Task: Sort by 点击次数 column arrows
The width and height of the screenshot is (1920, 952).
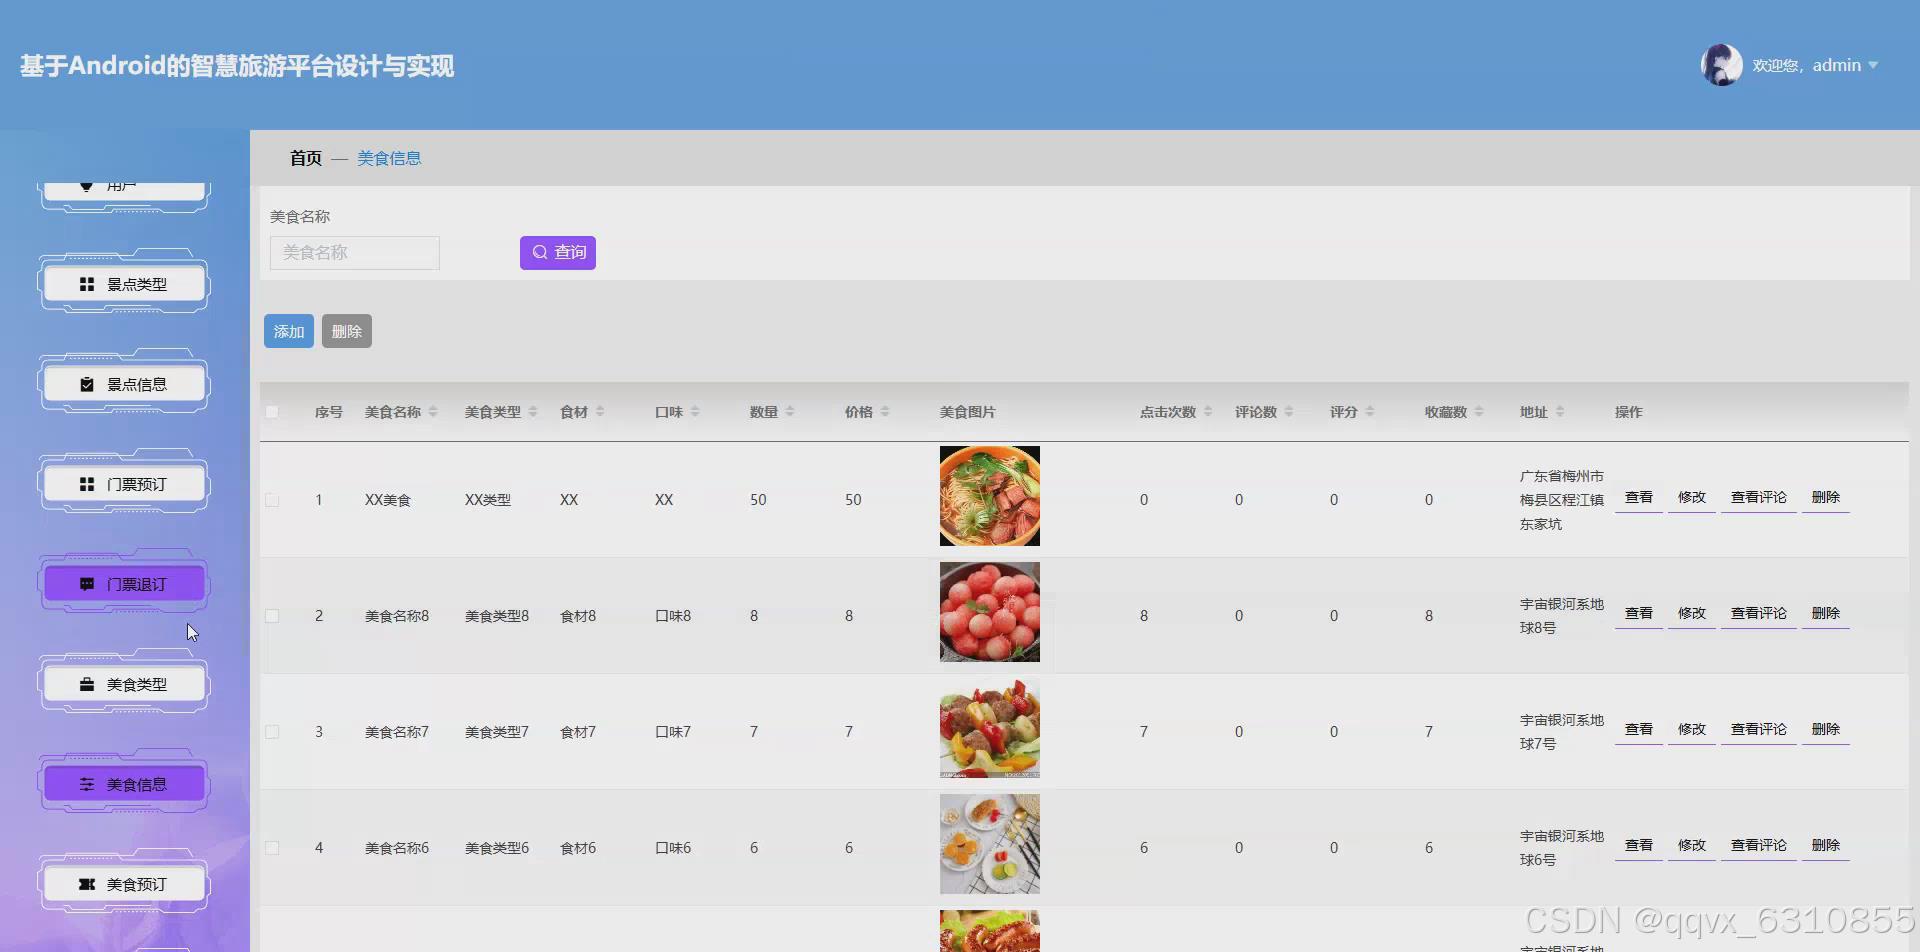Action: click(1208, 412)
